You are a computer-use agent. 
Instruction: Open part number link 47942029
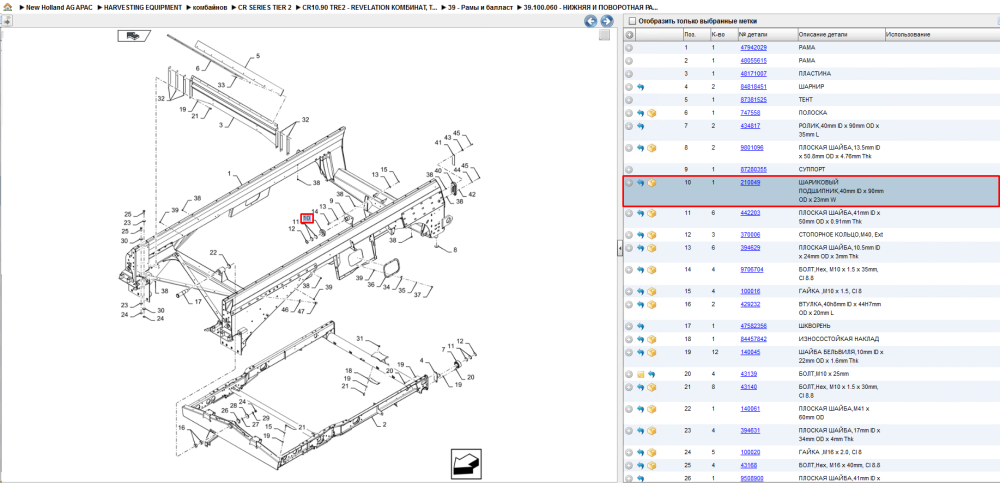click(x=753, y=48)
